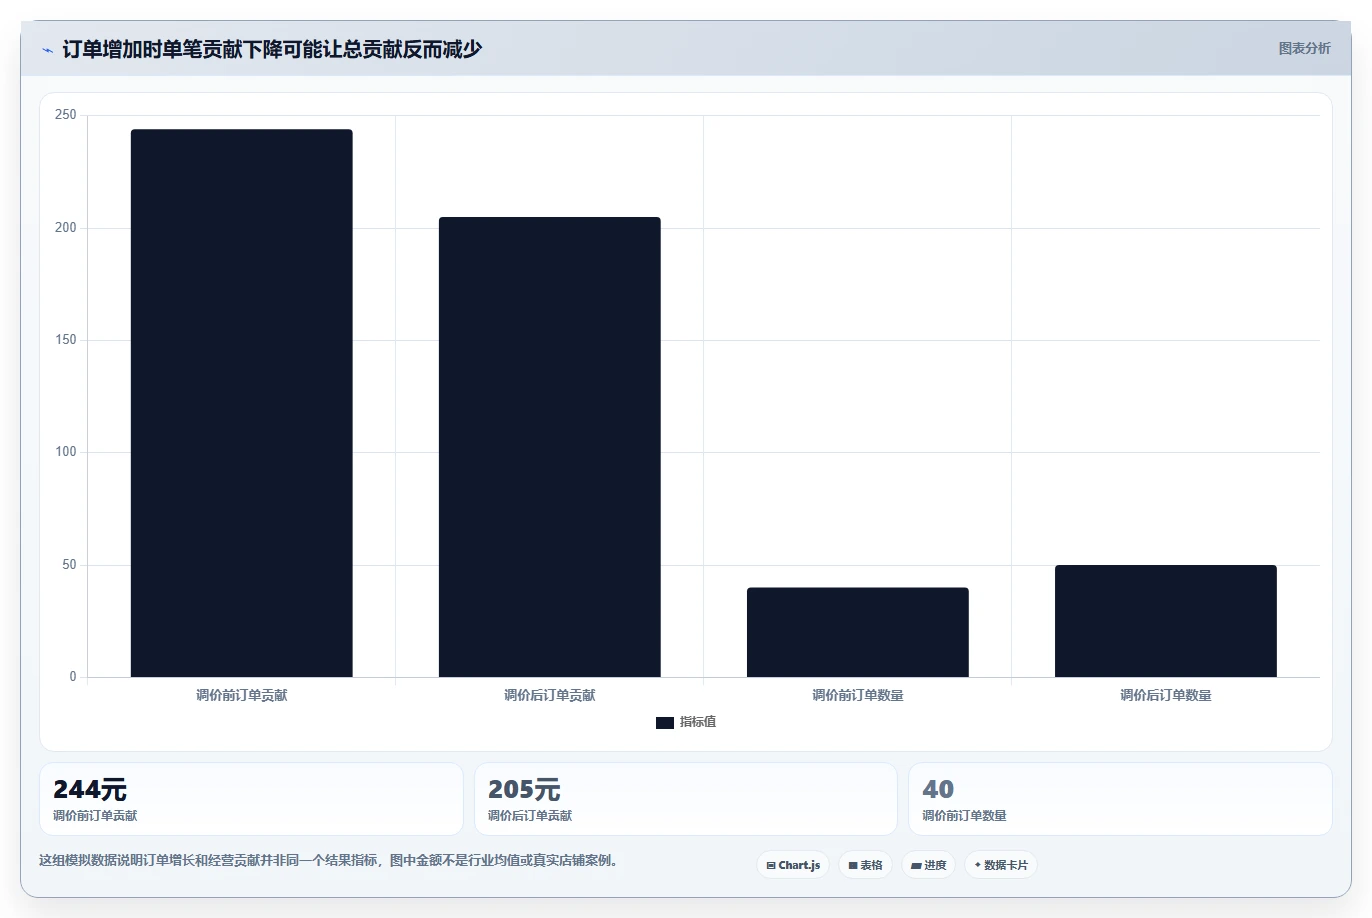1372x918 pixels.
Task: Click the 图表分析 label in the header
Action: tap(1304, 48)
